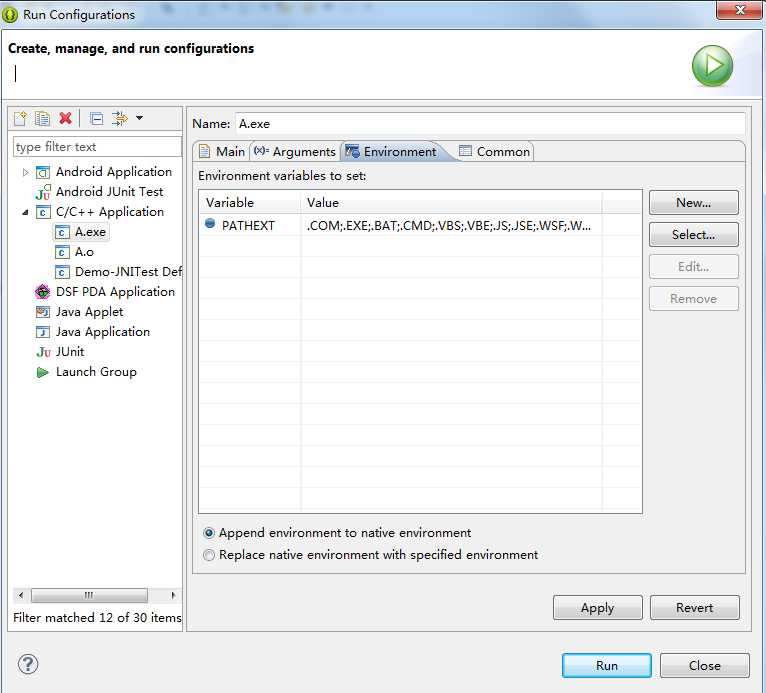Select the Java Applet label
766x693 pixels.
tap(89, 312)
